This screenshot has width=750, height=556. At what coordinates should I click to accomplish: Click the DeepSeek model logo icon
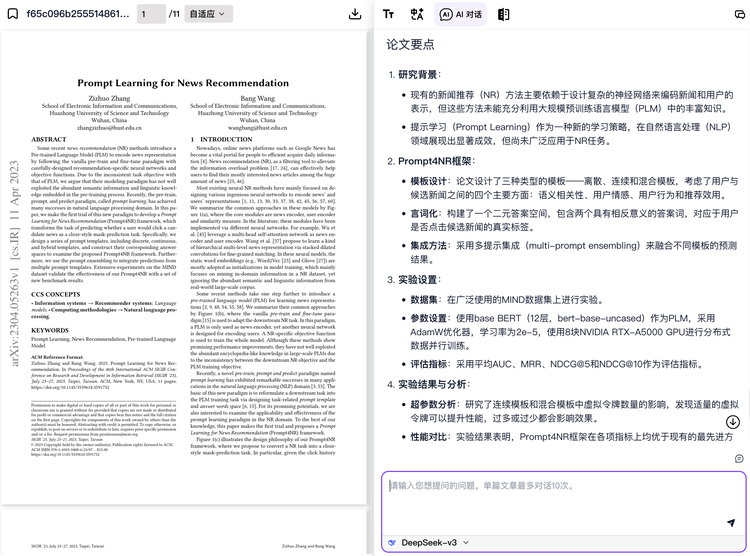392,543
